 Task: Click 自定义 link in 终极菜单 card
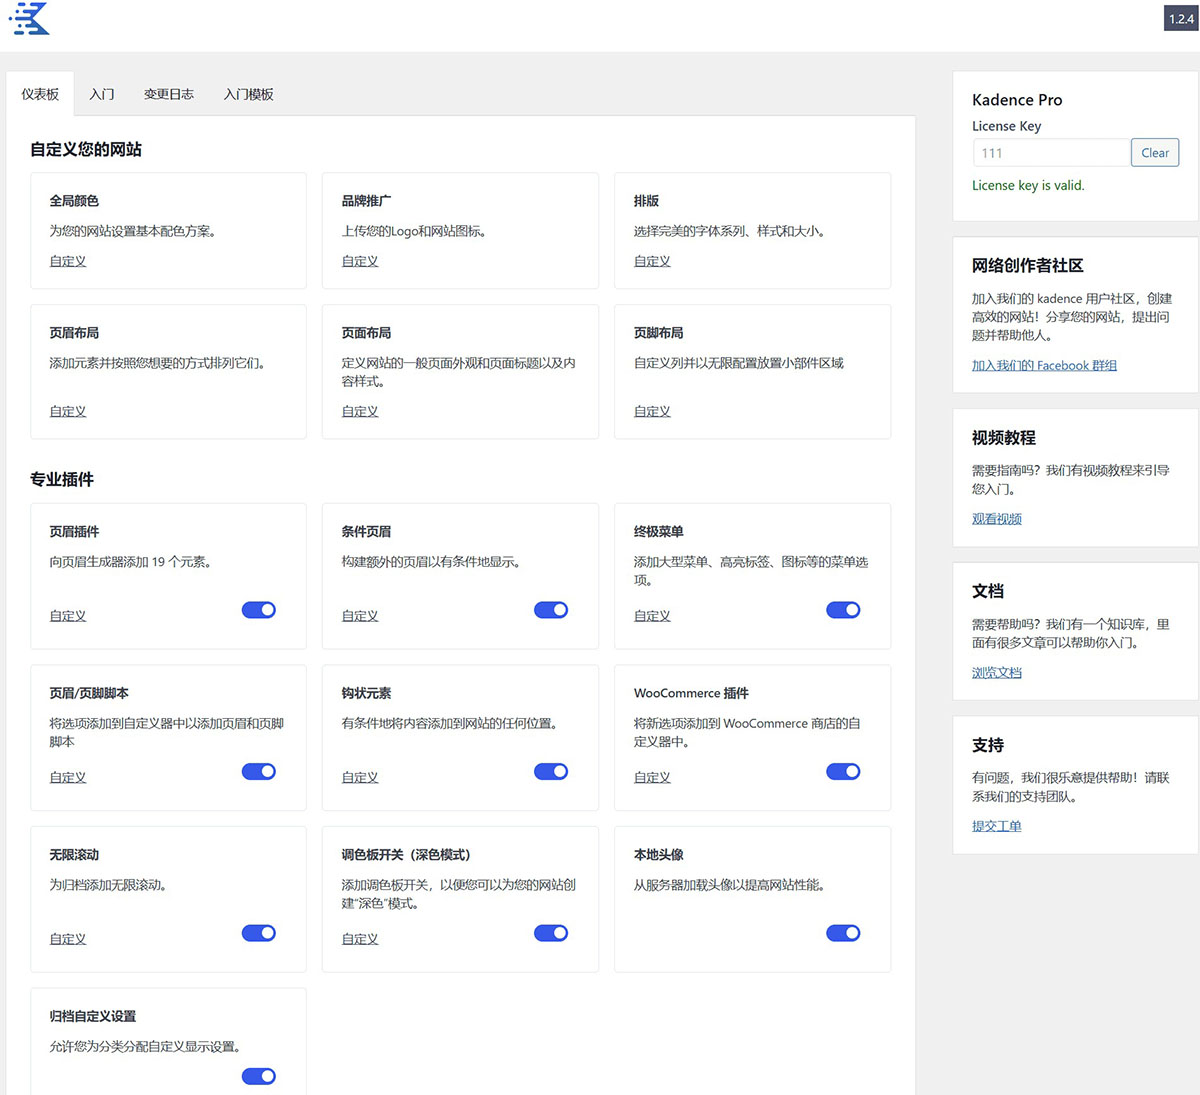(x=652, y=616)
